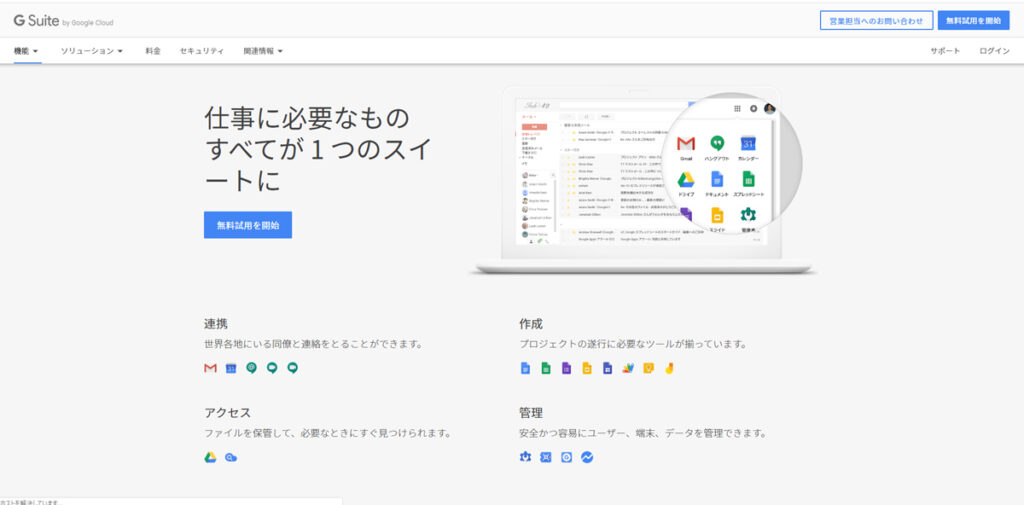
Task: Expand the ソリューション dropdown menu
Action: (x=92, y=51)
